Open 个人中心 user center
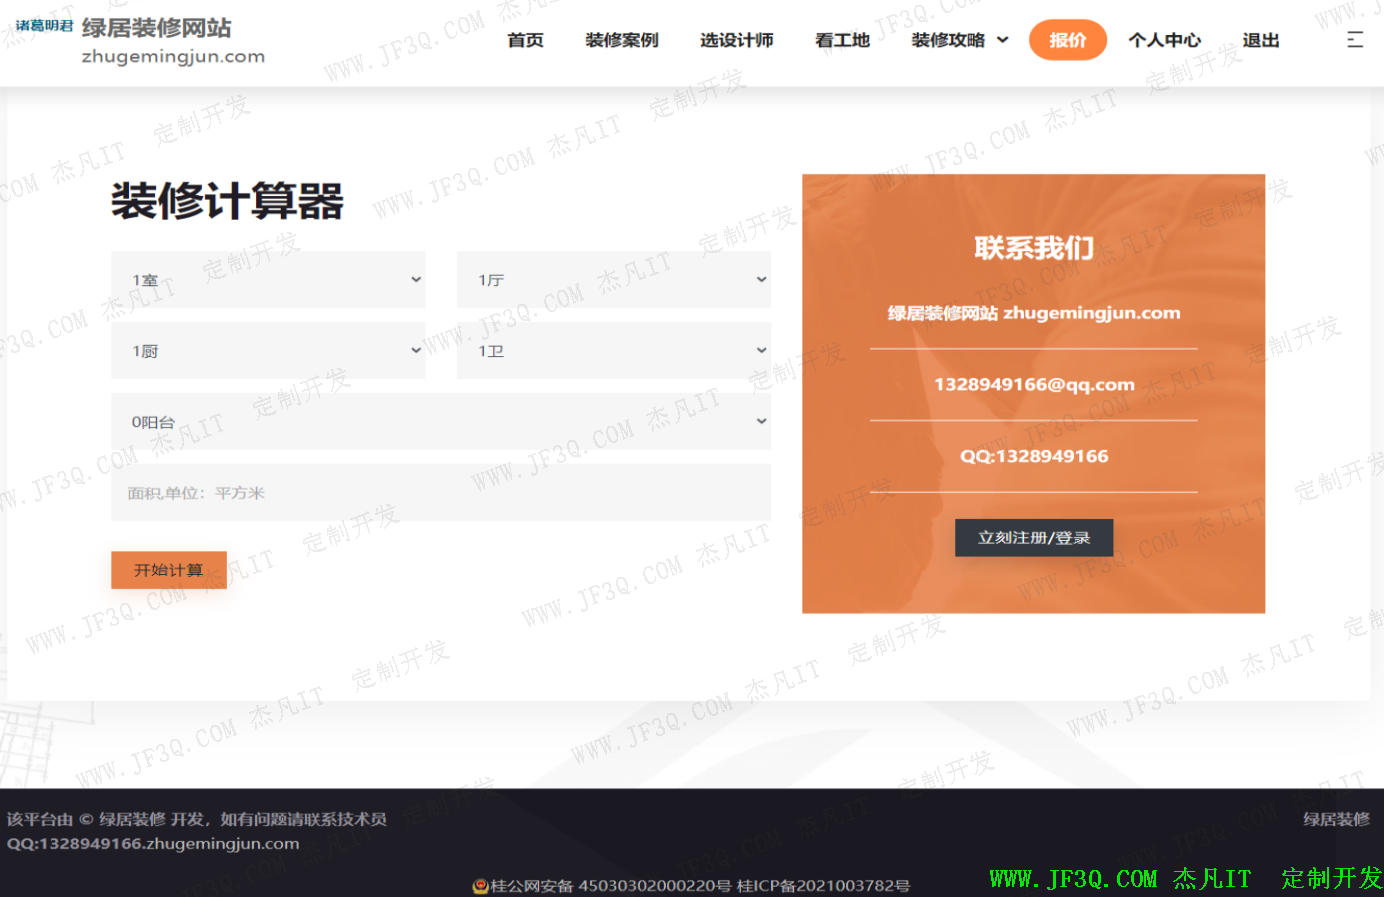 point(1164,40)
